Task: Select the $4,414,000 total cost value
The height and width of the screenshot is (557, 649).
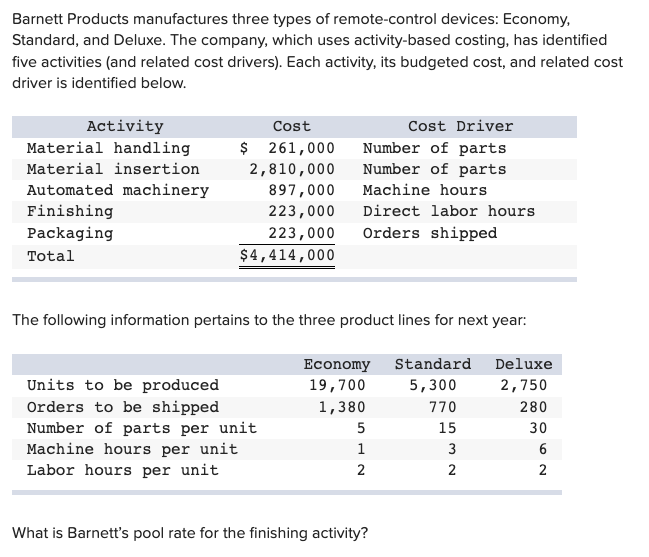Action: (287, 256)
